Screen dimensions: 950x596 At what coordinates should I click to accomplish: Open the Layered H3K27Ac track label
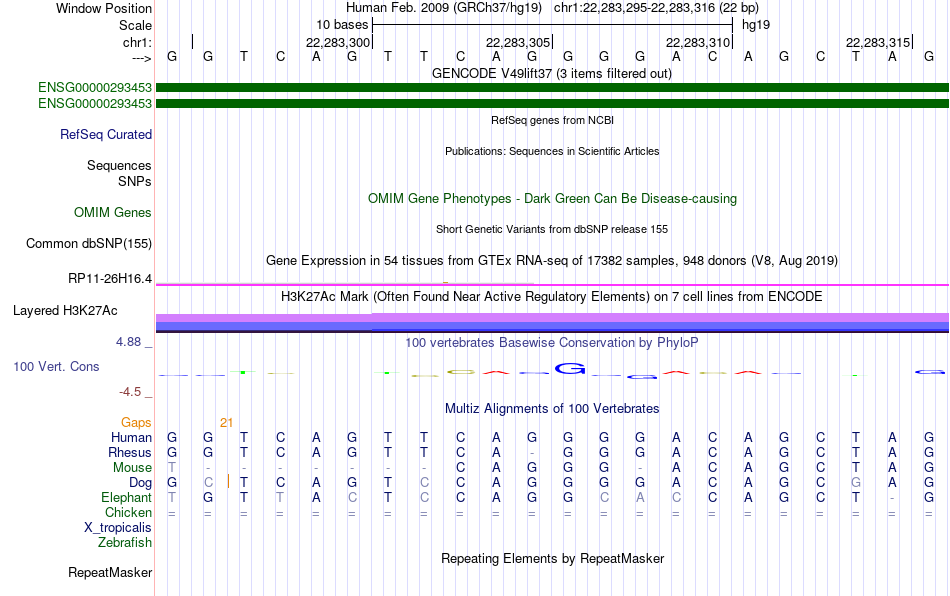tap(65, 311)
